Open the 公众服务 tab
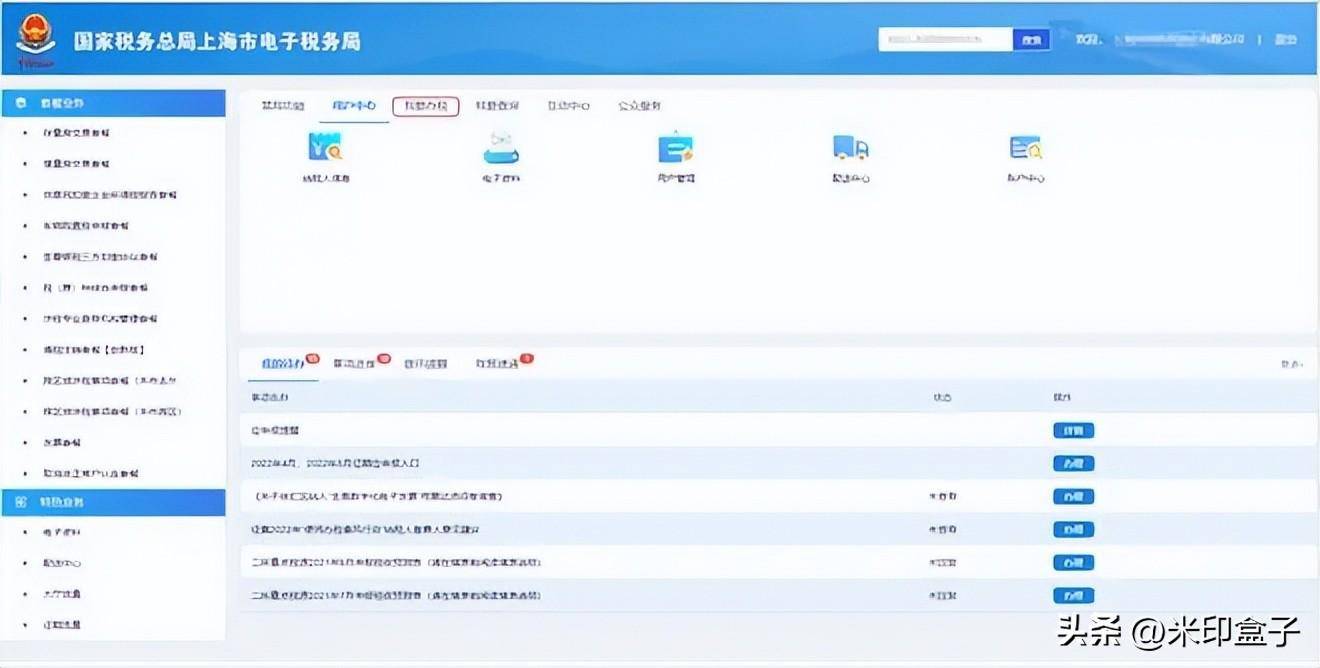Image resolution: width=1320 pixels, height=668 pixels. 638,106
